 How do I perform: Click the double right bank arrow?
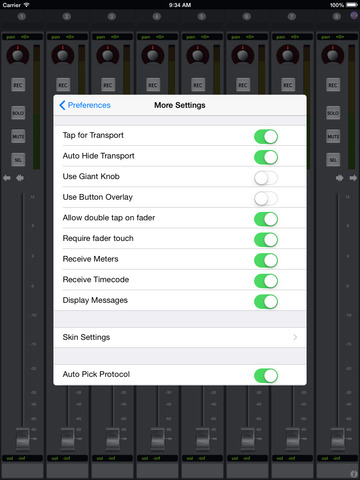click(x=340, y=178)
